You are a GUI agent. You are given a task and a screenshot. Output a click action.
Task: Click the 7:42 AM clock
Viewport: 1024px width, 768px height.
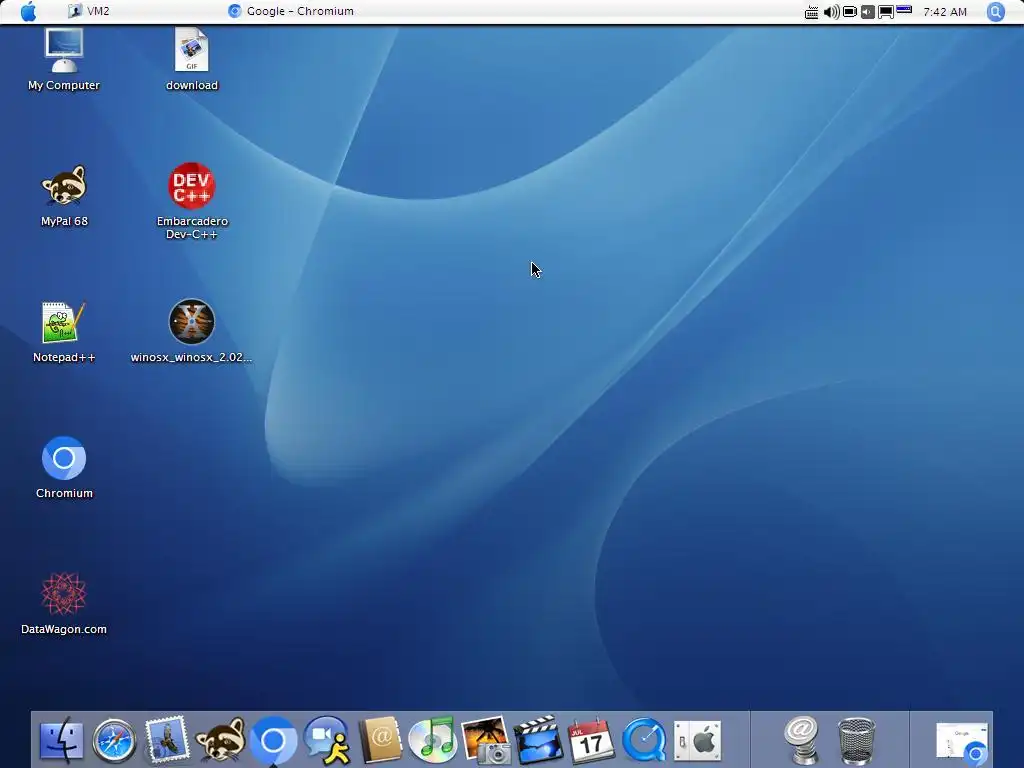pos(944,12)
